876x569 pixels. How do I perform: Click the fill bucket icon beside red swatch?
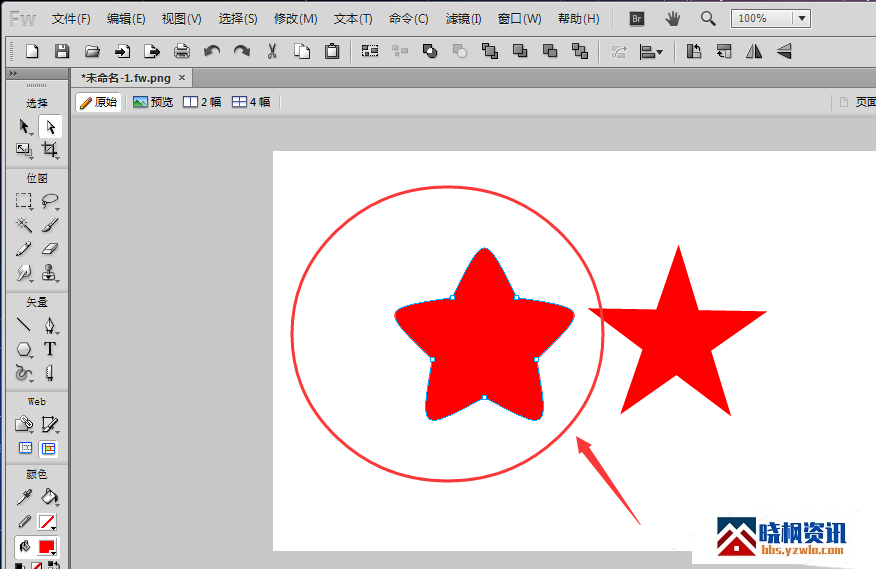(25, 547)
